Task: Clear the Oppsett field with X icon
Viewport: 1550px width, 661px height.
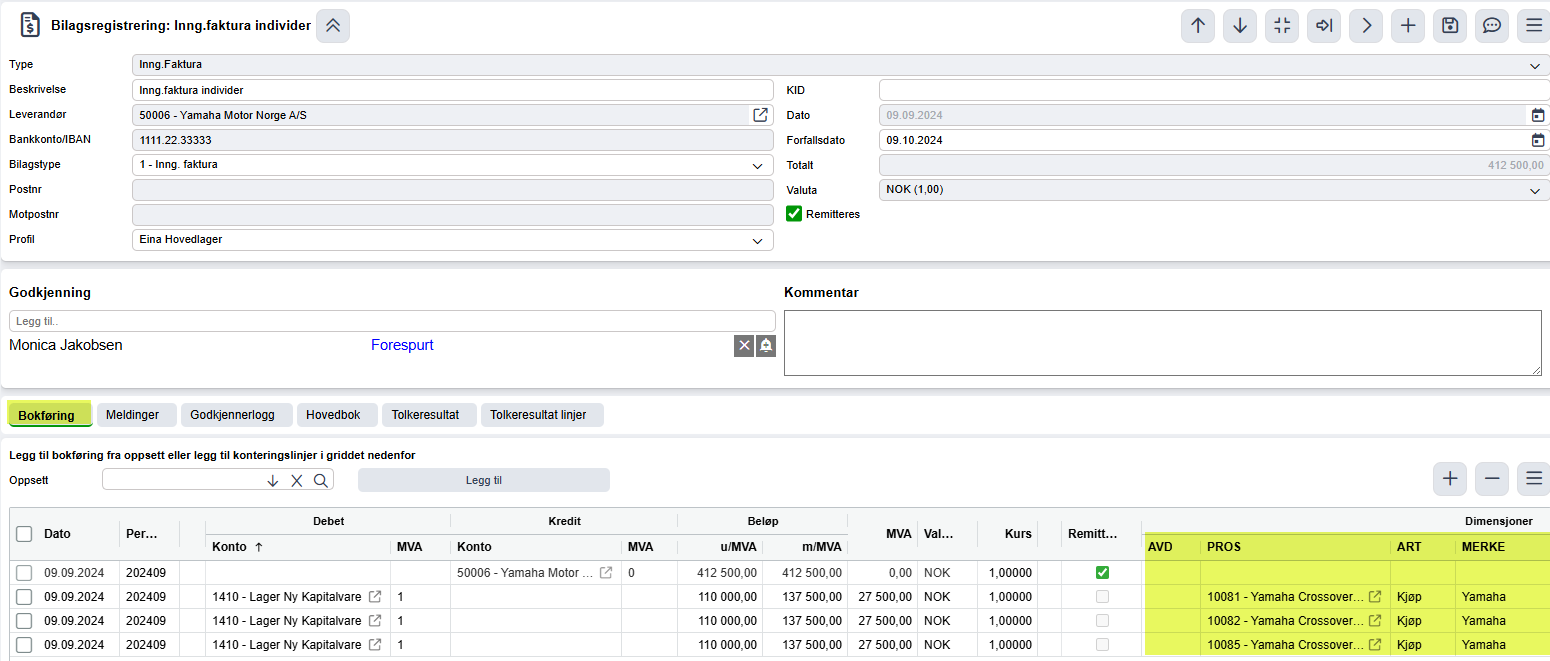Action: click(297, 480)
